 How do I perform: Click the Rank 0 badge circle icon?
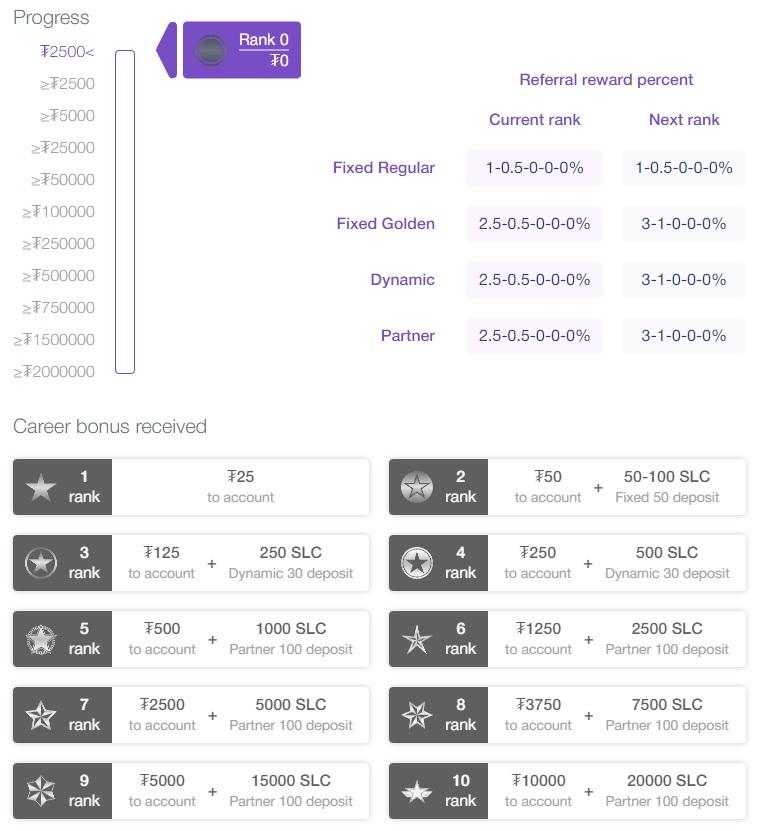click(210, 50)
